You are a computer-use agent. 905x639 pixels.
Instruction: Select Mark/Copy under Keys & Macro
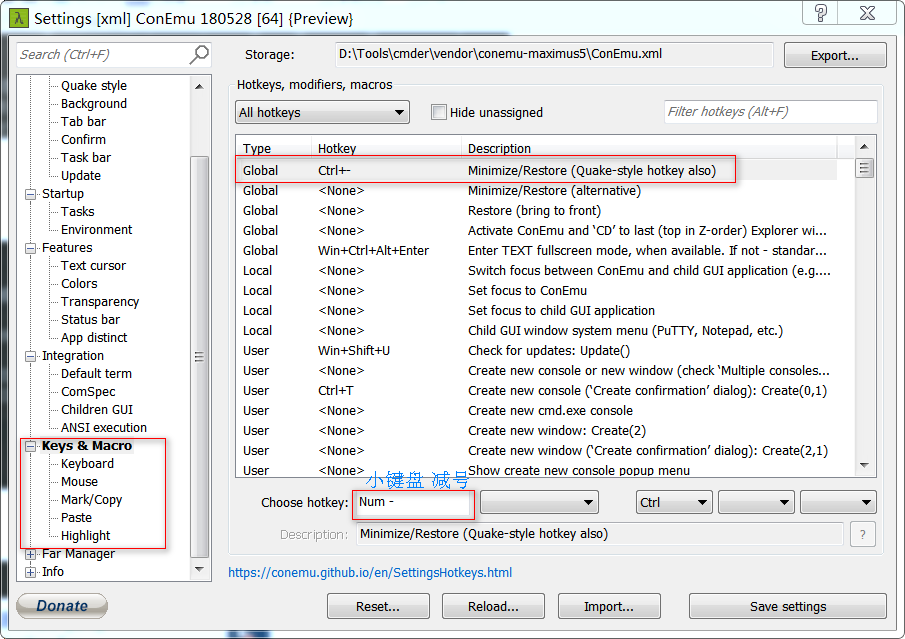(x=91, y=499)
